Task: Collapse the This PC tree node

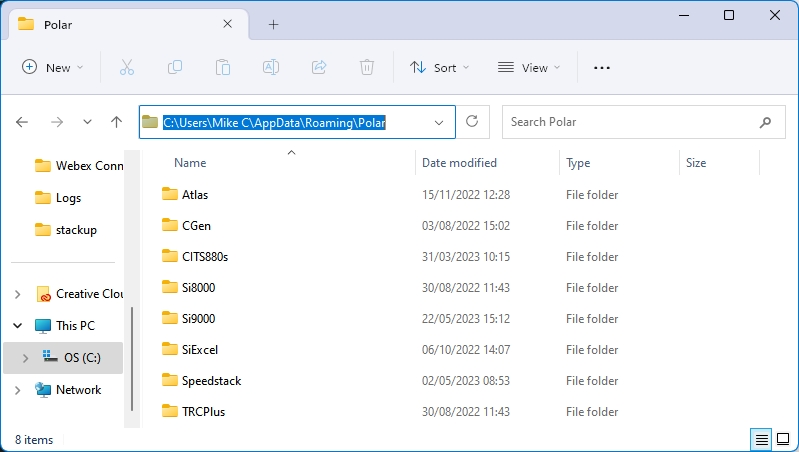Action: pyautogui.click(x=17, y=326)
